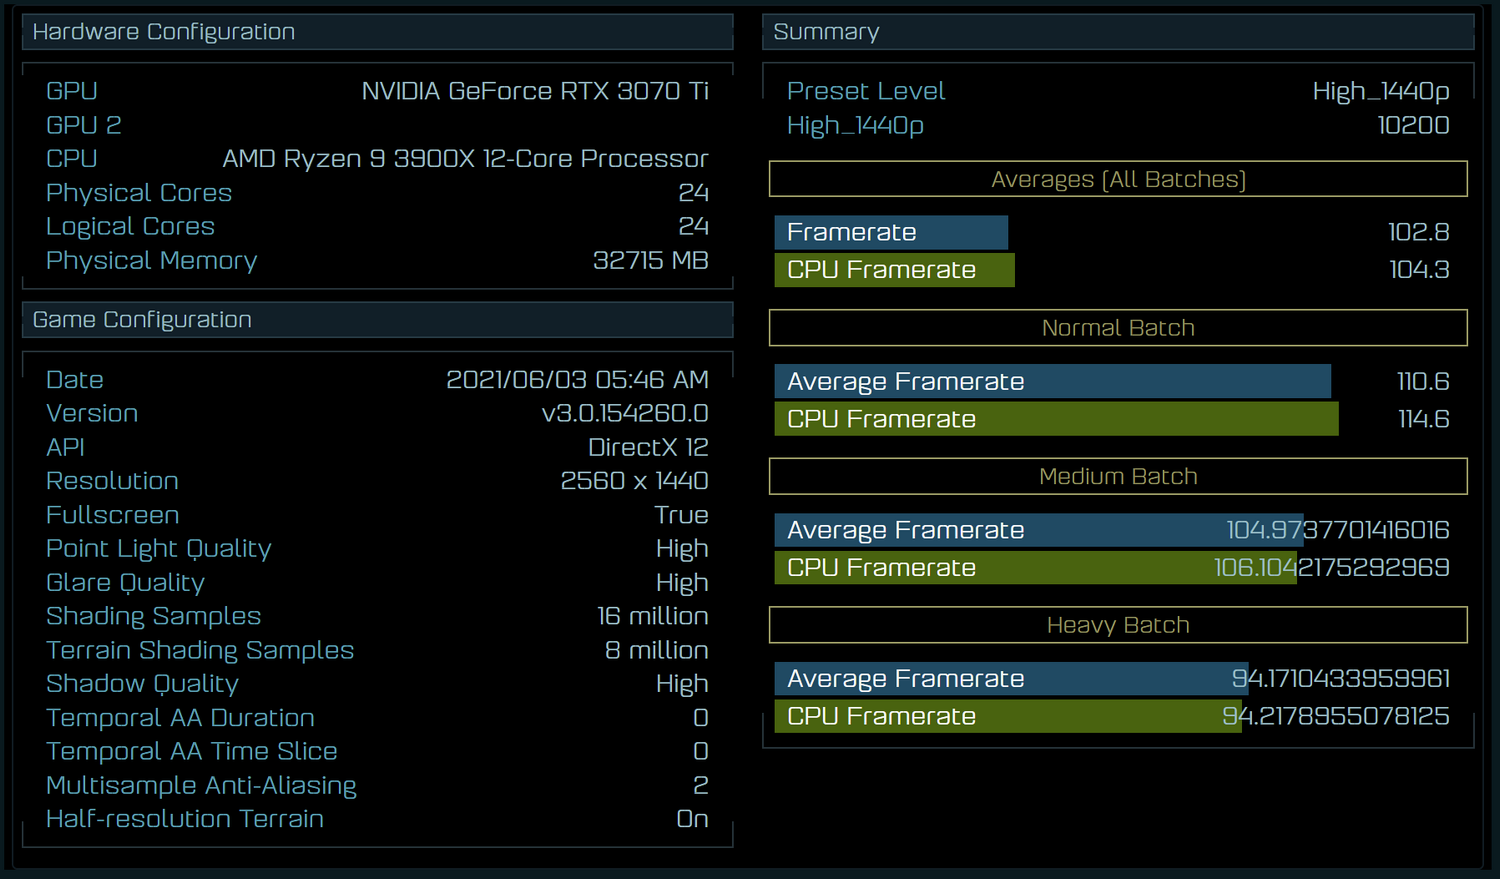Click the Version label
The image size is (1500, 880).
pyautogui.click(x=92, y=414)
